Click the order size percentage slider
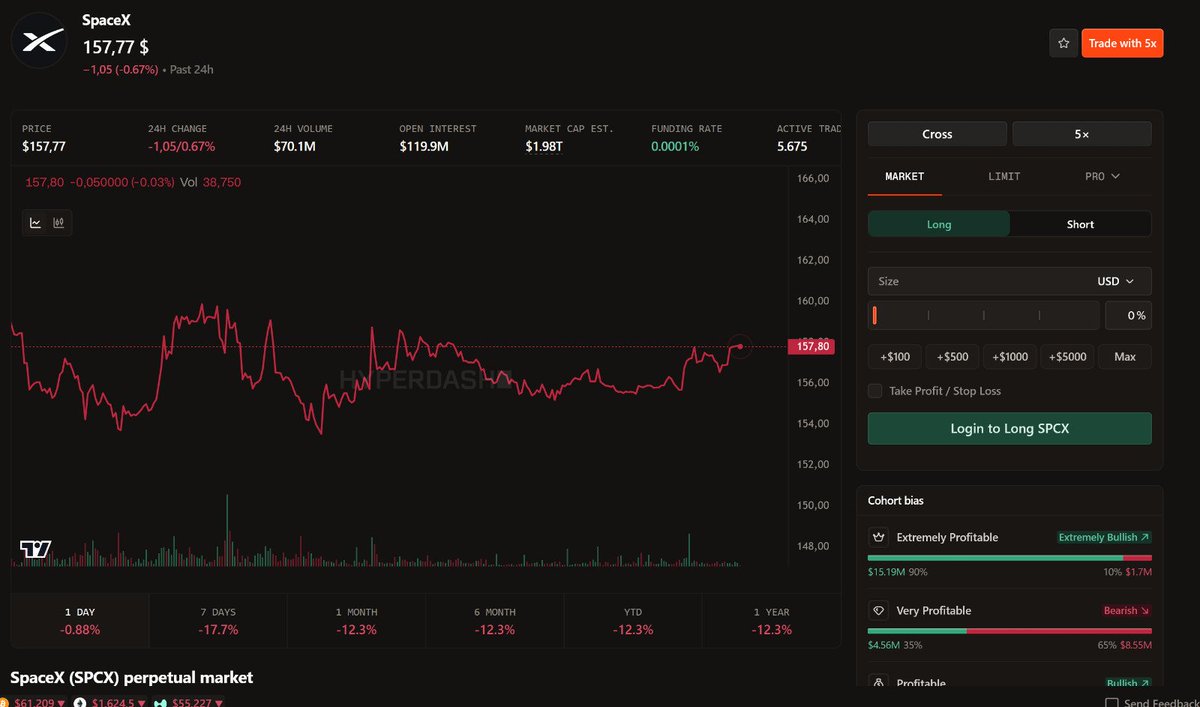 tap(984, 315)
